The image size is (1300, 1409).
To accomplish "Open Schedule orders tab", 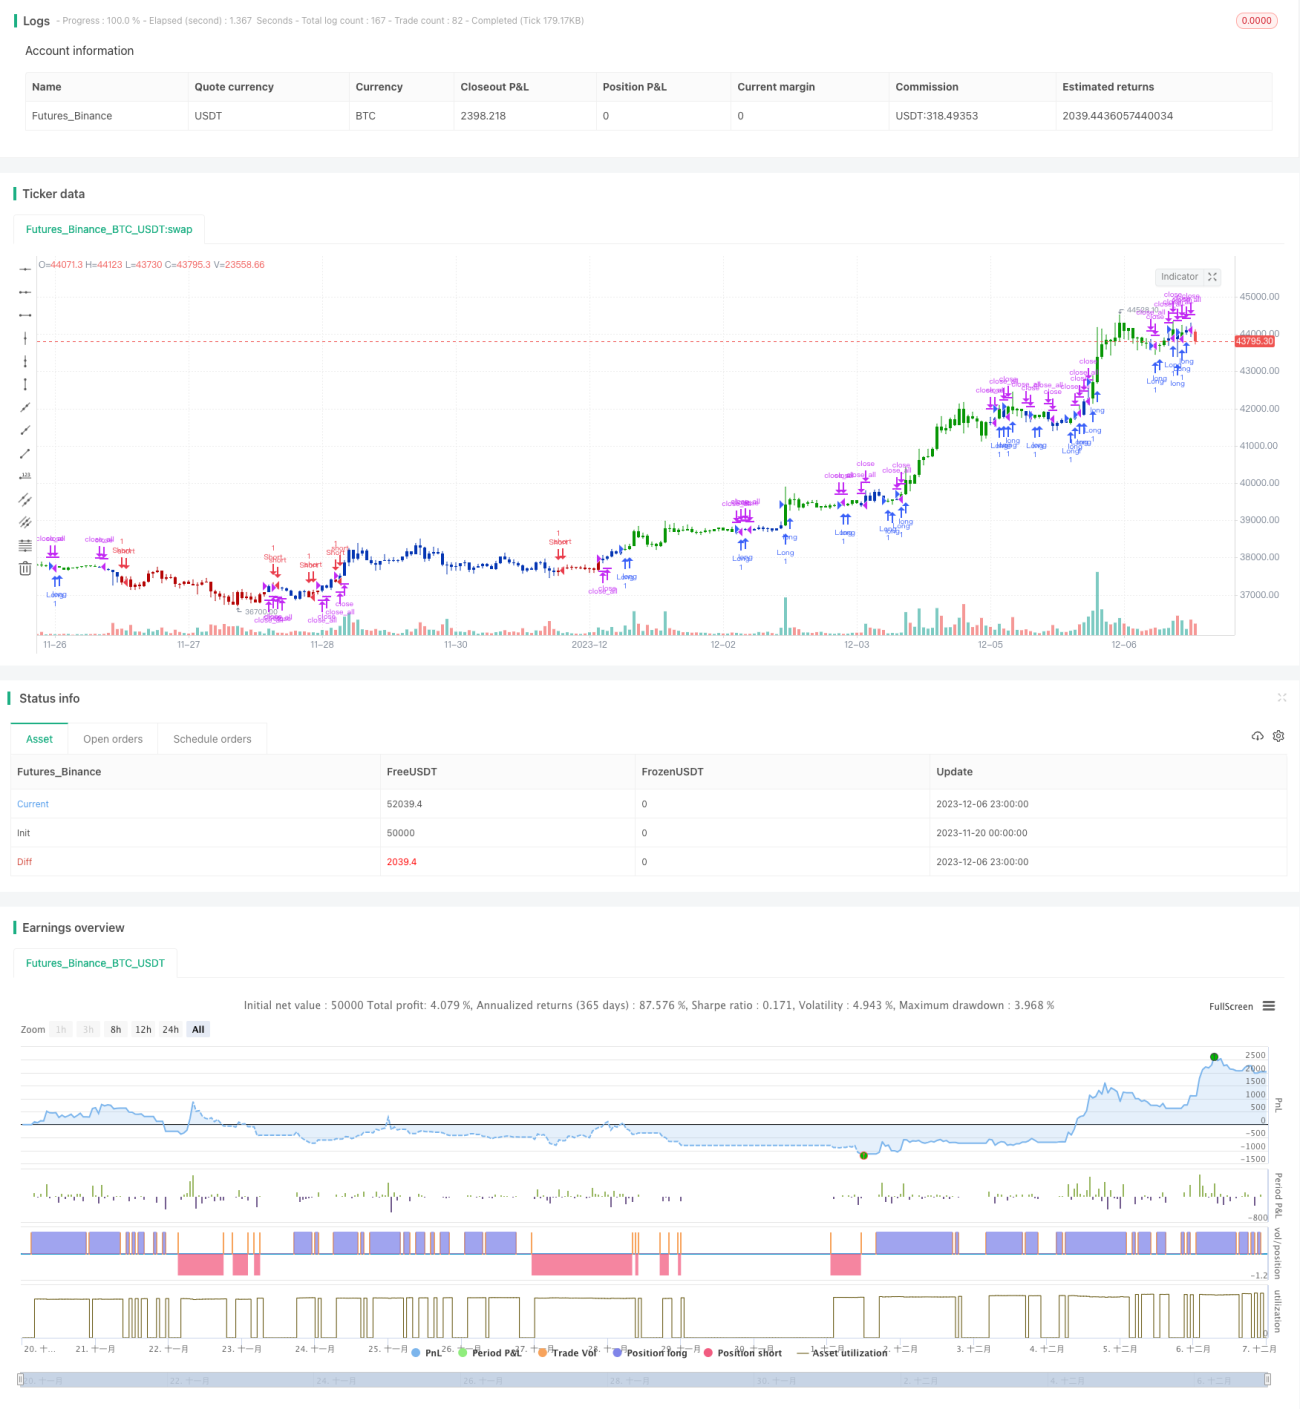I will point(212,739).
